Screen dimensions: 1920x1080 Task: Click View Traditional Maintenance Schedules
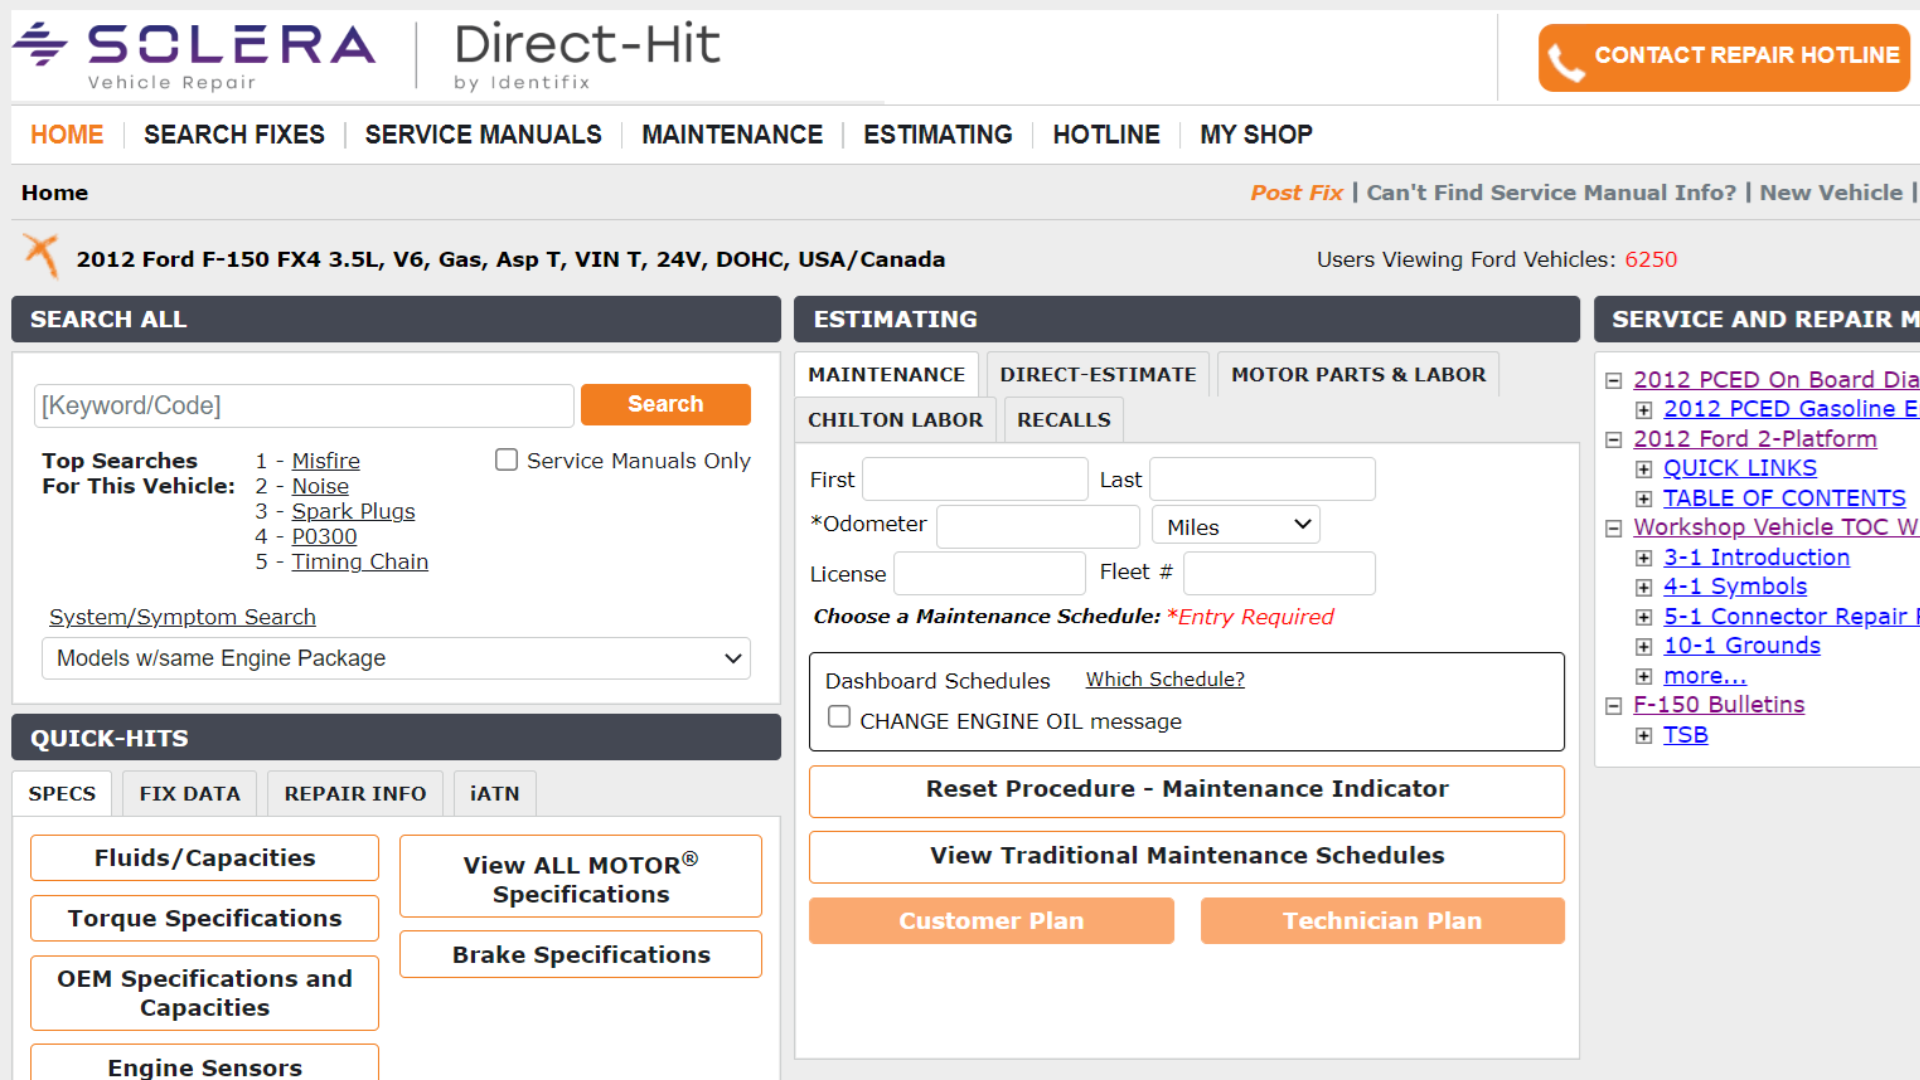point(1187,856)
